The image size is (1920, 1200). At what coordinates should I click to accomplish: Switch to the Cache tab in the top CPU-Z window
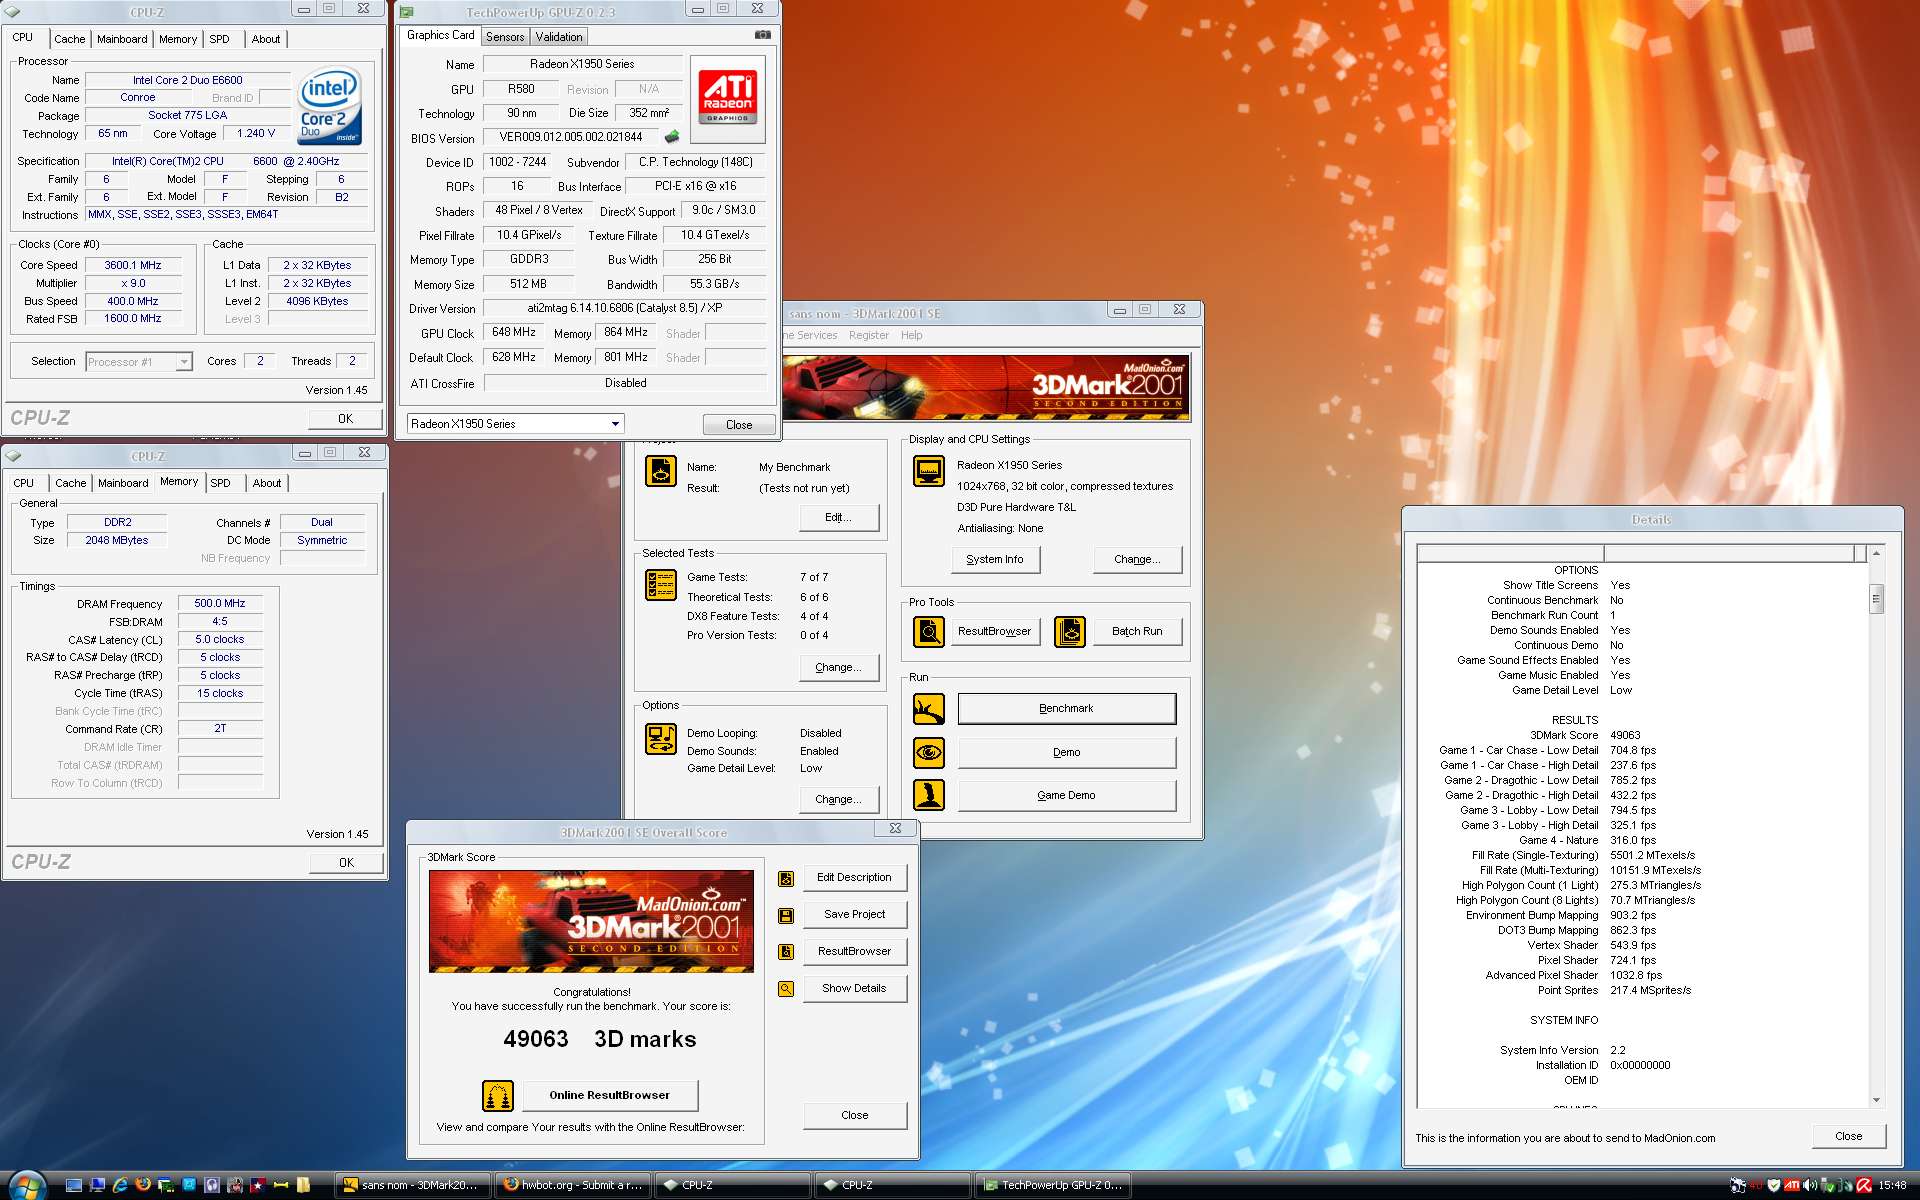[70, 39]
